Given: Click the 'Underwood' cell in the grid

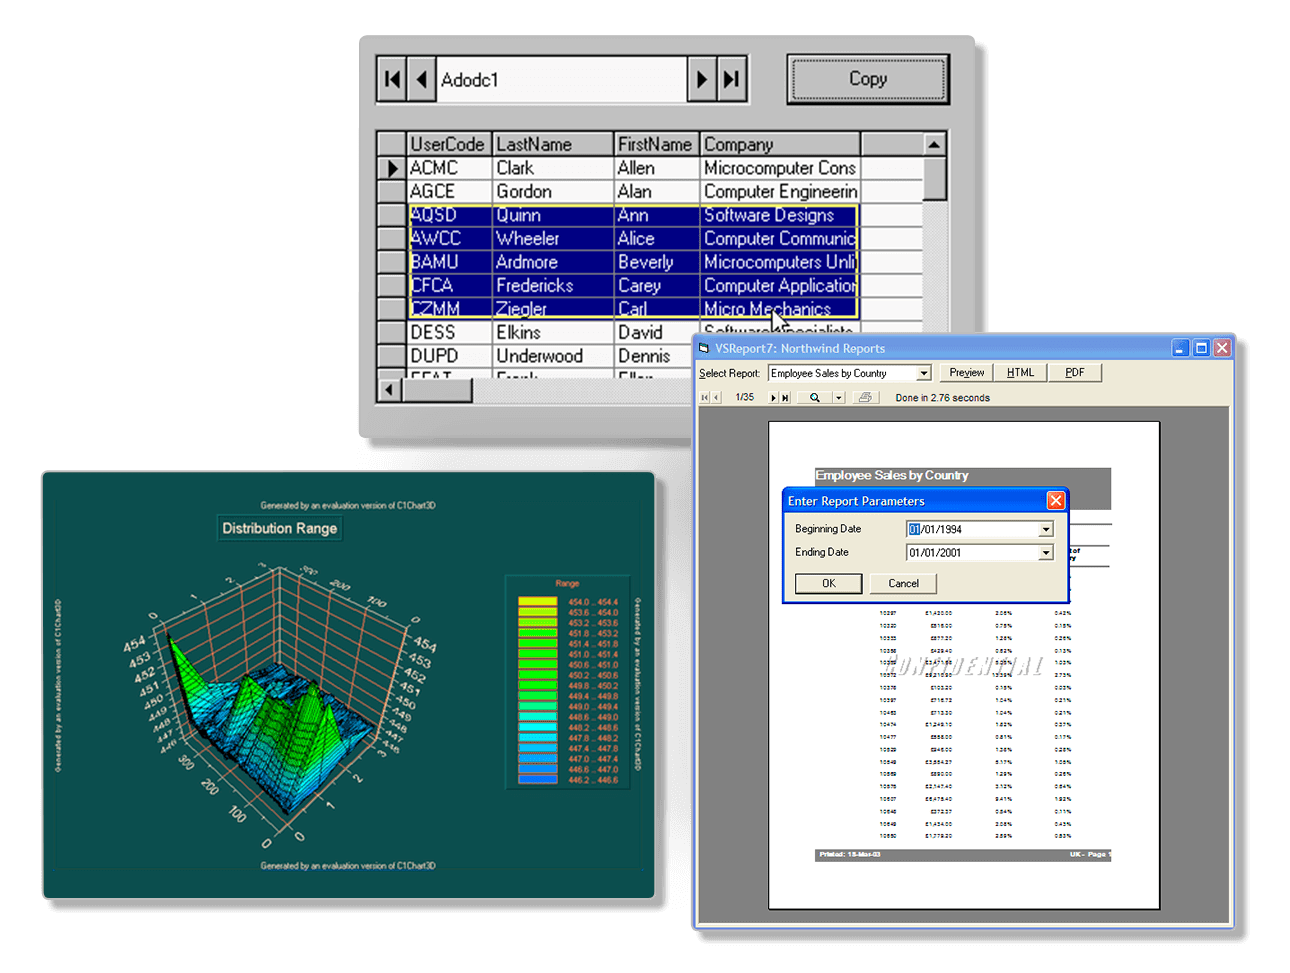Looking at the screenshot, I should coord(553,356).
